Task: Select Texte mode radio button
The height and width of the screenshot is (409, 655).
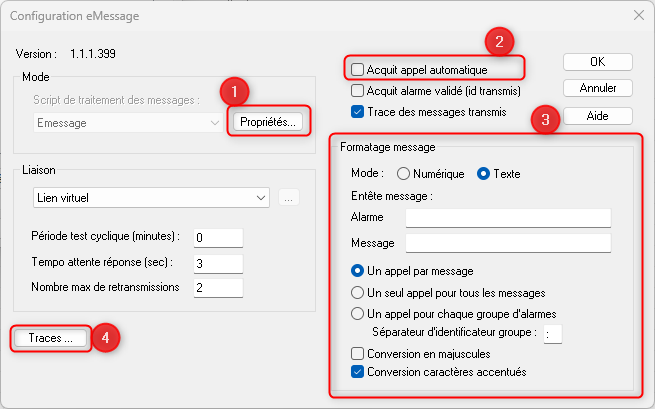Action: 484,173
